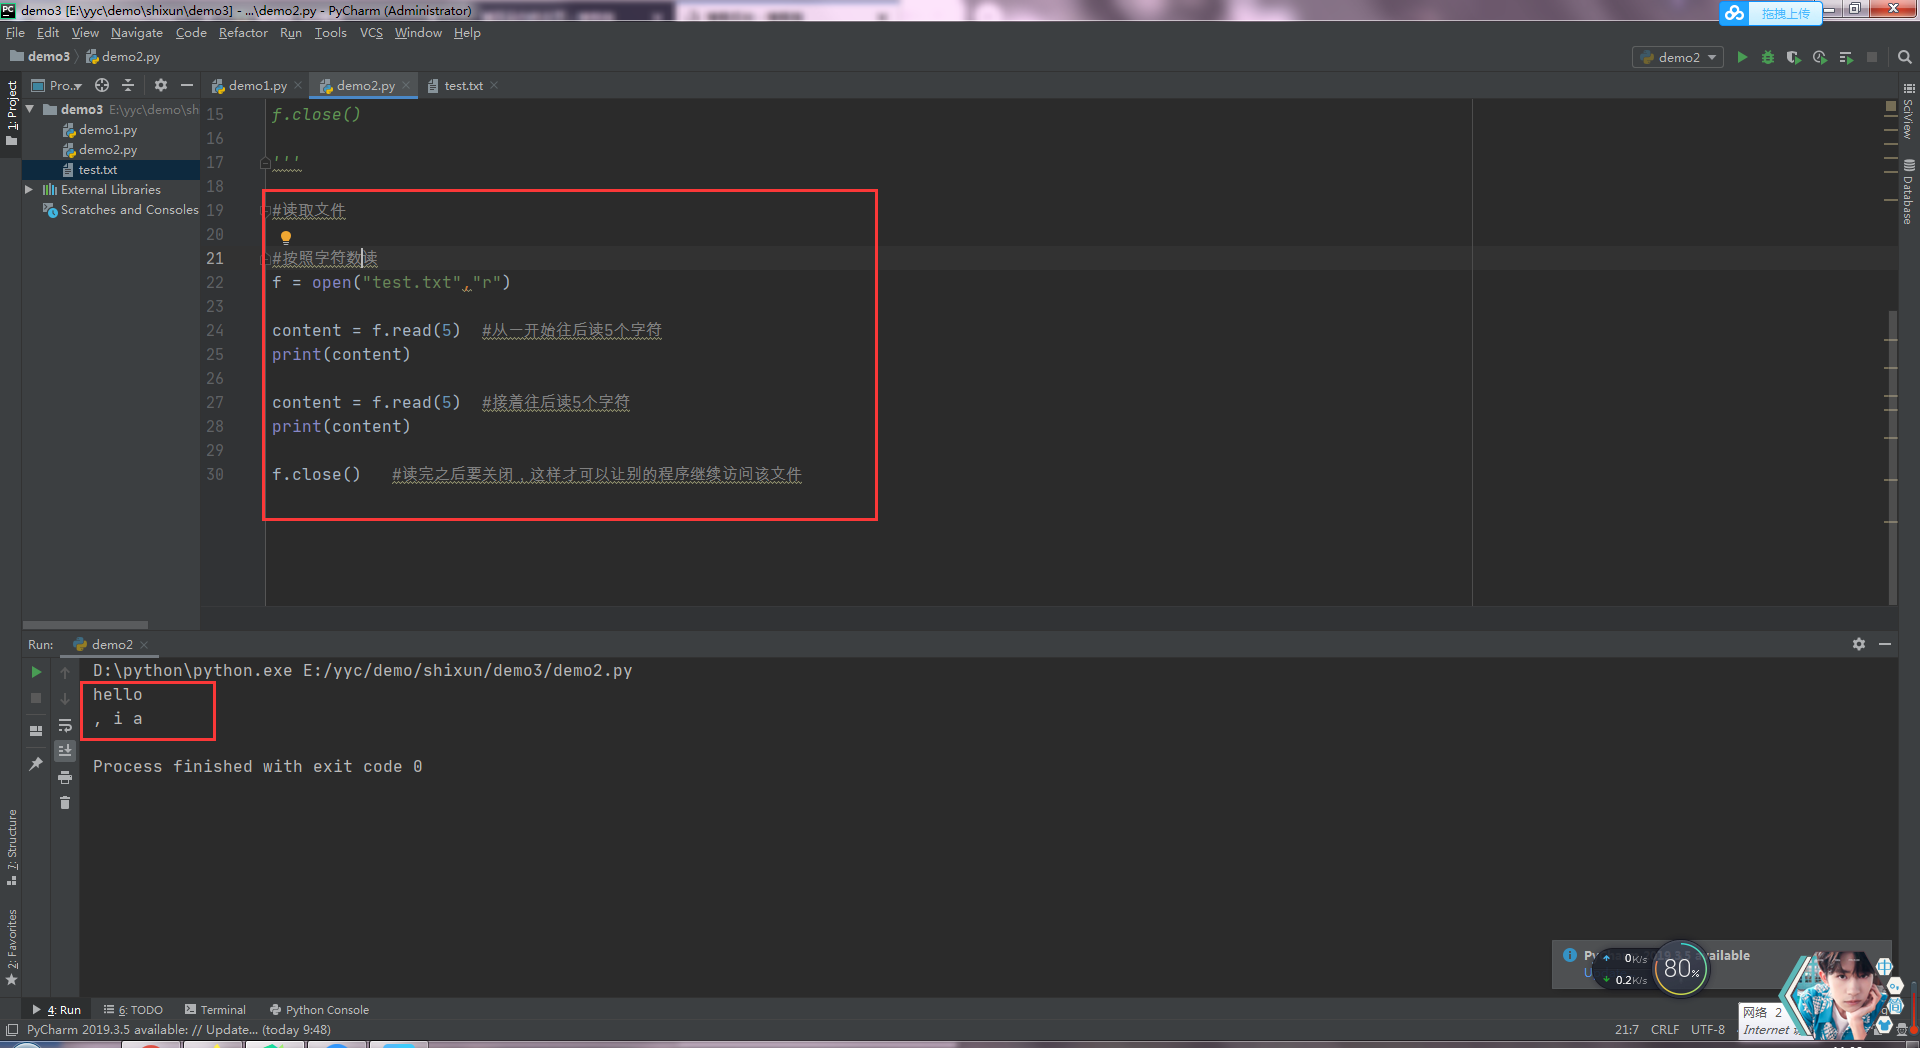Hide the Run tool window
The width and height of the screenshot is (1920, 1048).
(x=1885, y=644)
